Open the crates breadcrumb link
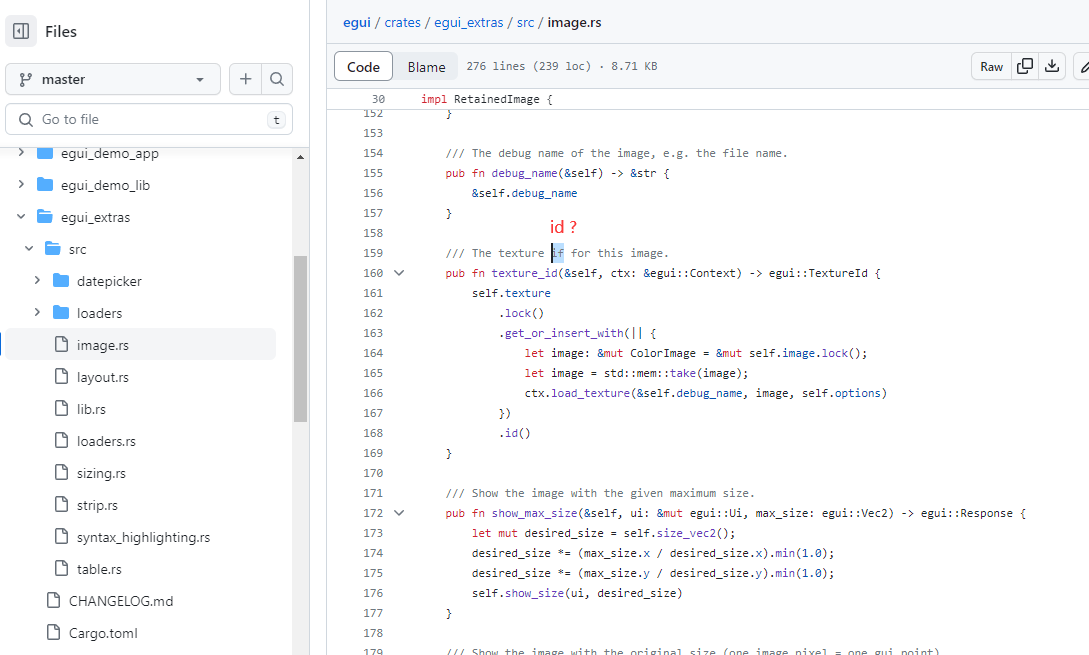This screenshot has height=655, width=1089. 402,22
